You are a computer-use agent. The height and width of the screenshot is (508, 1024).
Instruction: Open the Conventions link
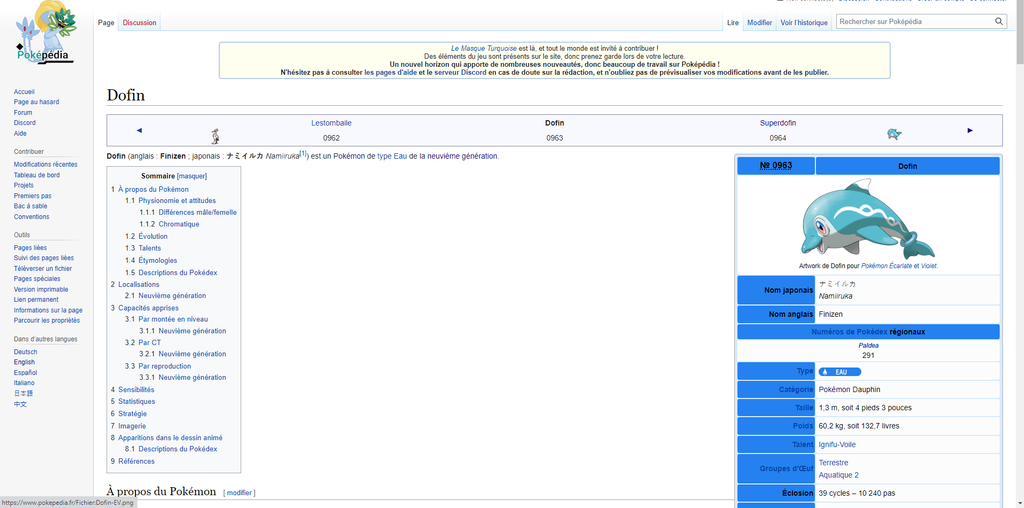pos(31,217)
